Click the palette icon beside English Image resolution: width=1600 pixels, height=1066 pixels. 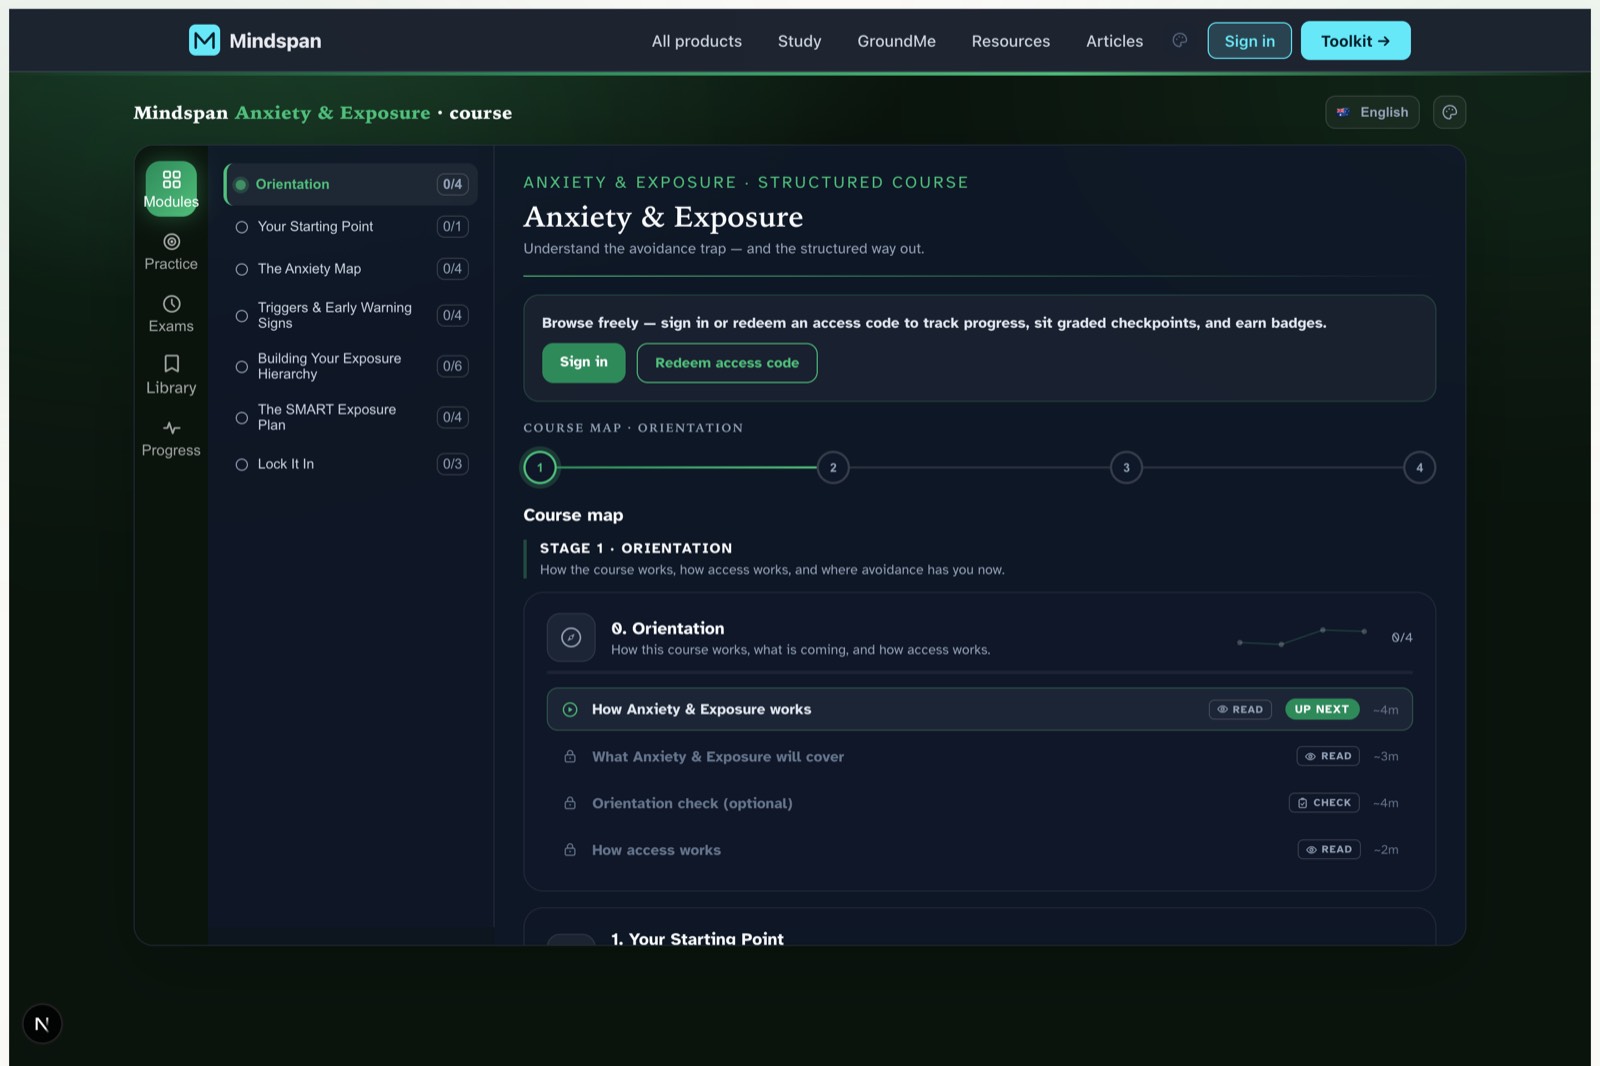point(1449,112)
